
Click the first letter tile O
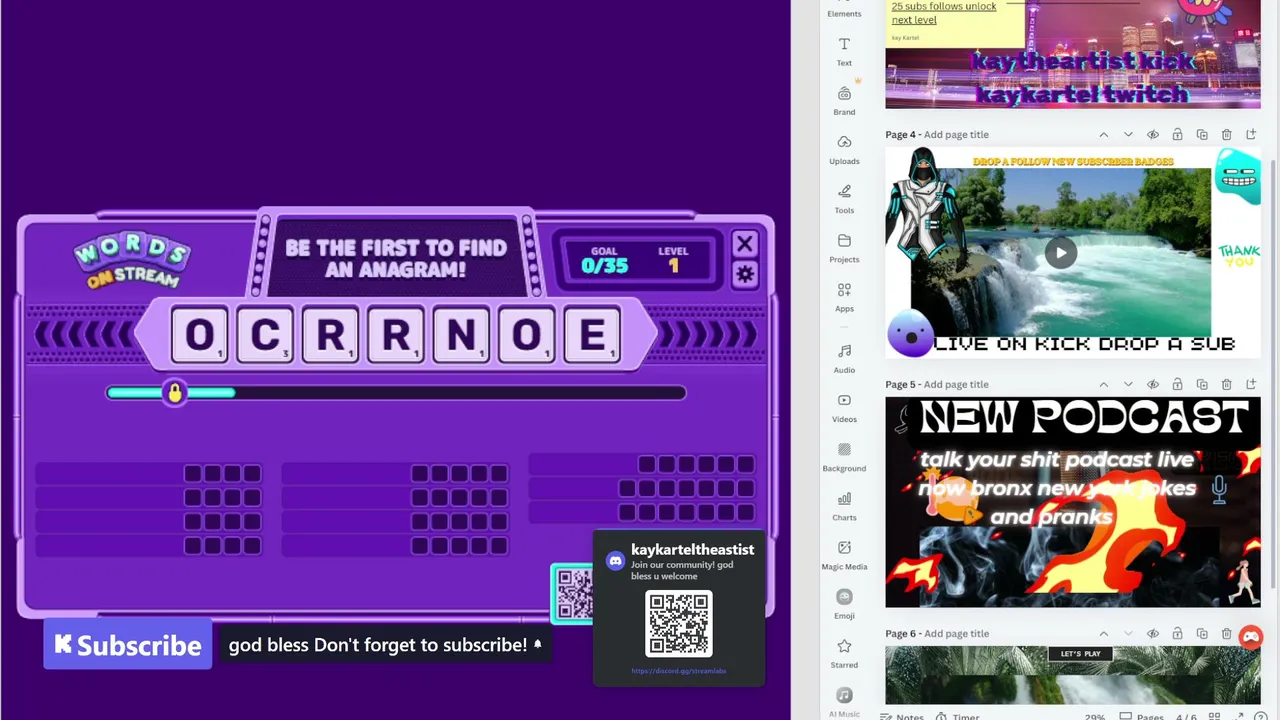[199, 336]
